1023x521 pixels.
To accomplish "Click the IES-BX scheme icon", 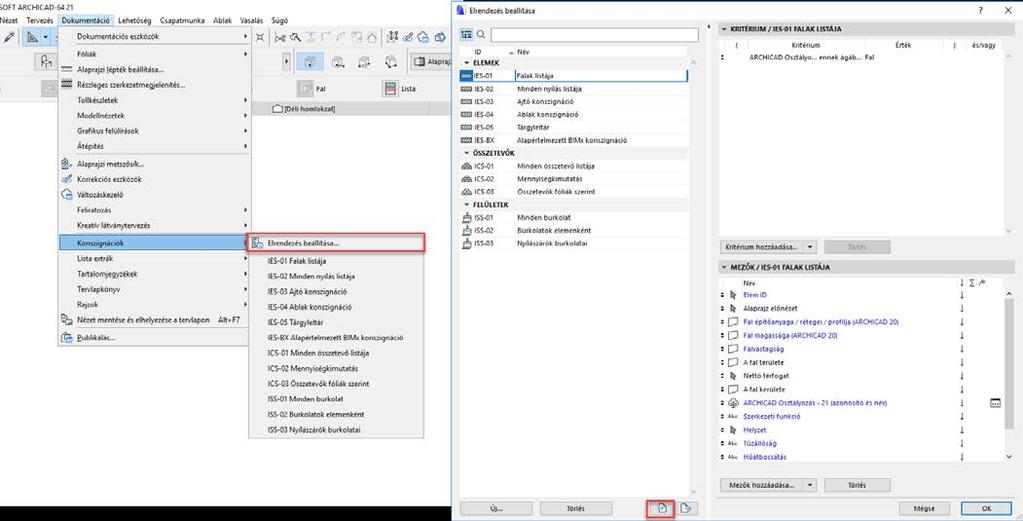I will pyautogui.click(x=466, y=140).
